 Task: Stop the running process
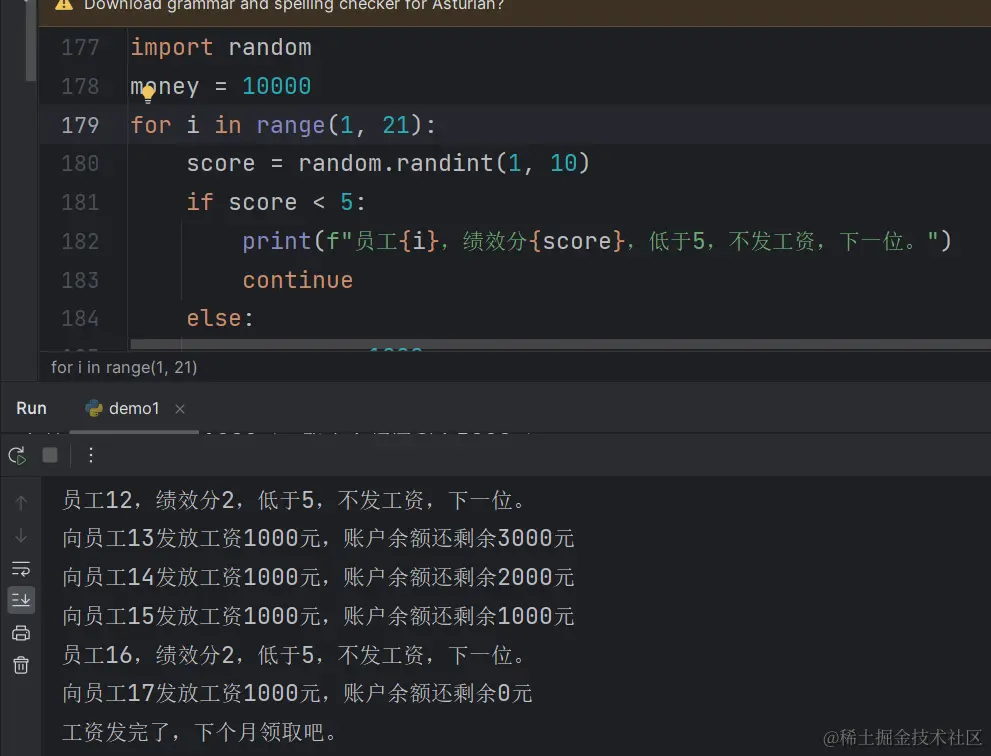click(x=50, y=455)
